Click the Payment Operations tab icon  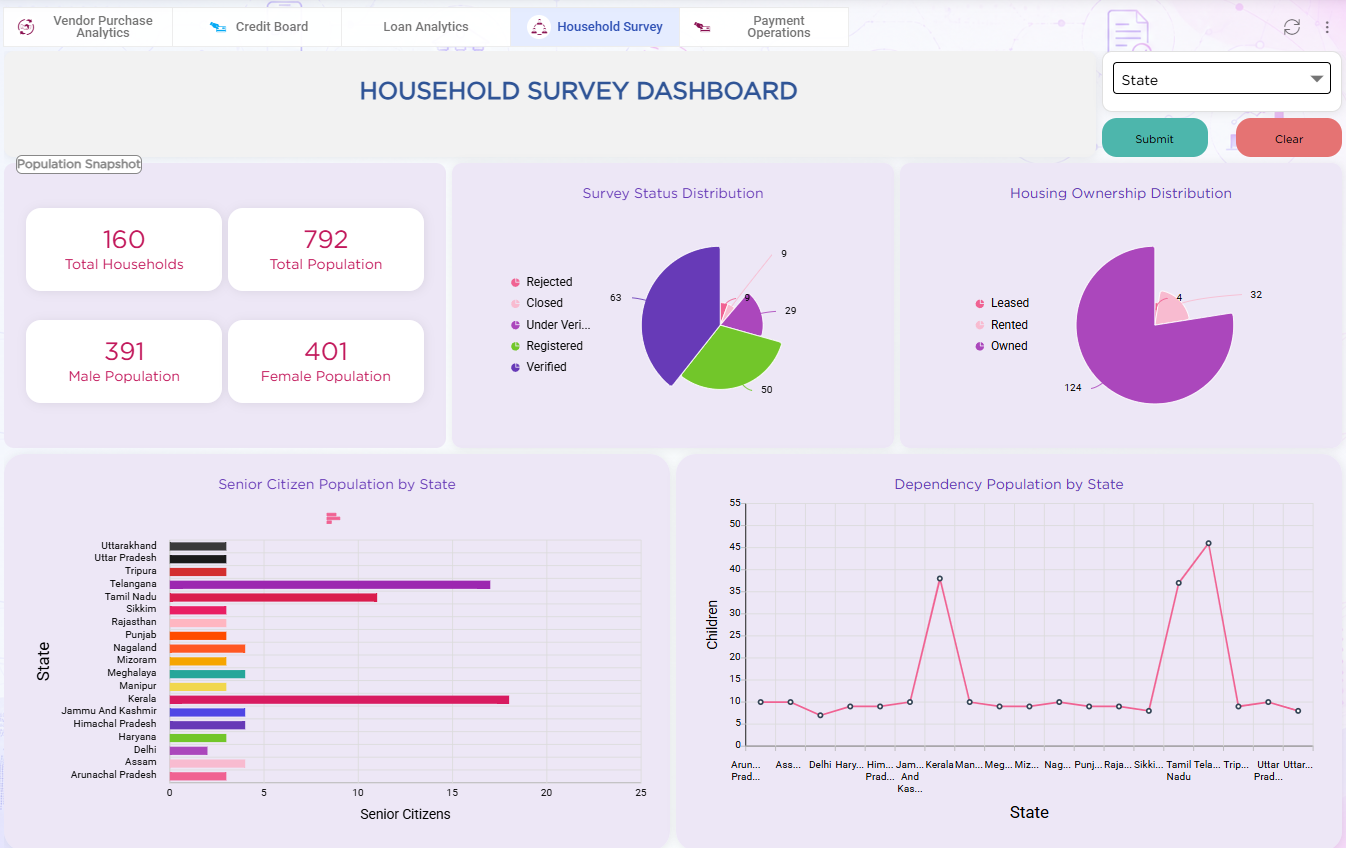(x=702, y=27)
